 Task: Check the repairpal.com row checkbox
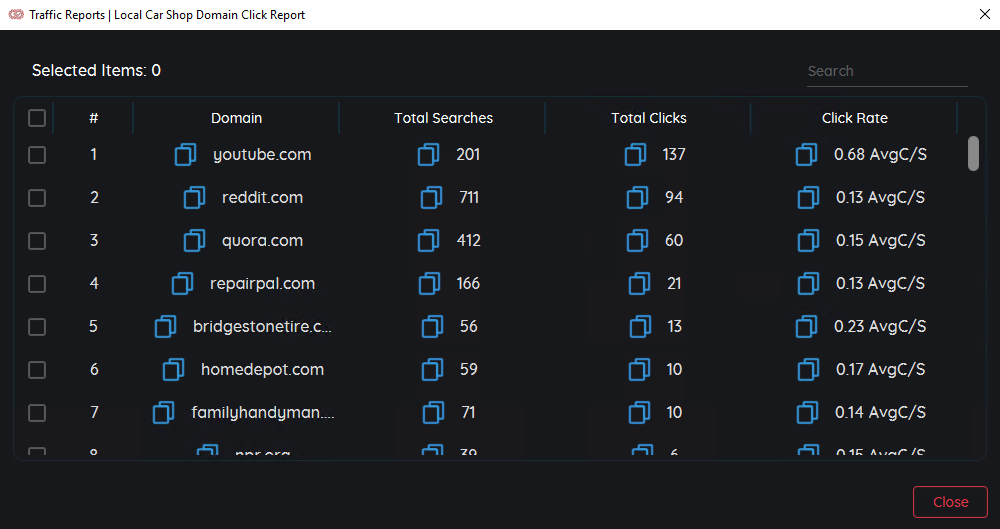(x=37, y=283)
